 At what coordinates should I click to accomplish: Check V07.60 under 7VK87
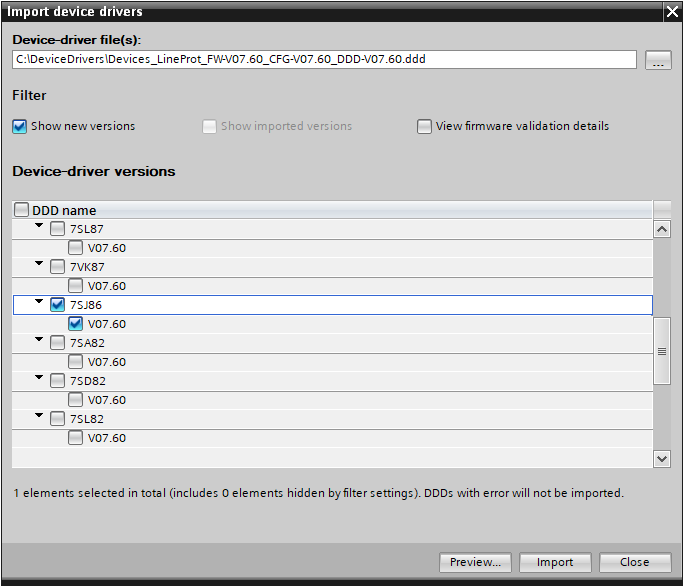75,286
